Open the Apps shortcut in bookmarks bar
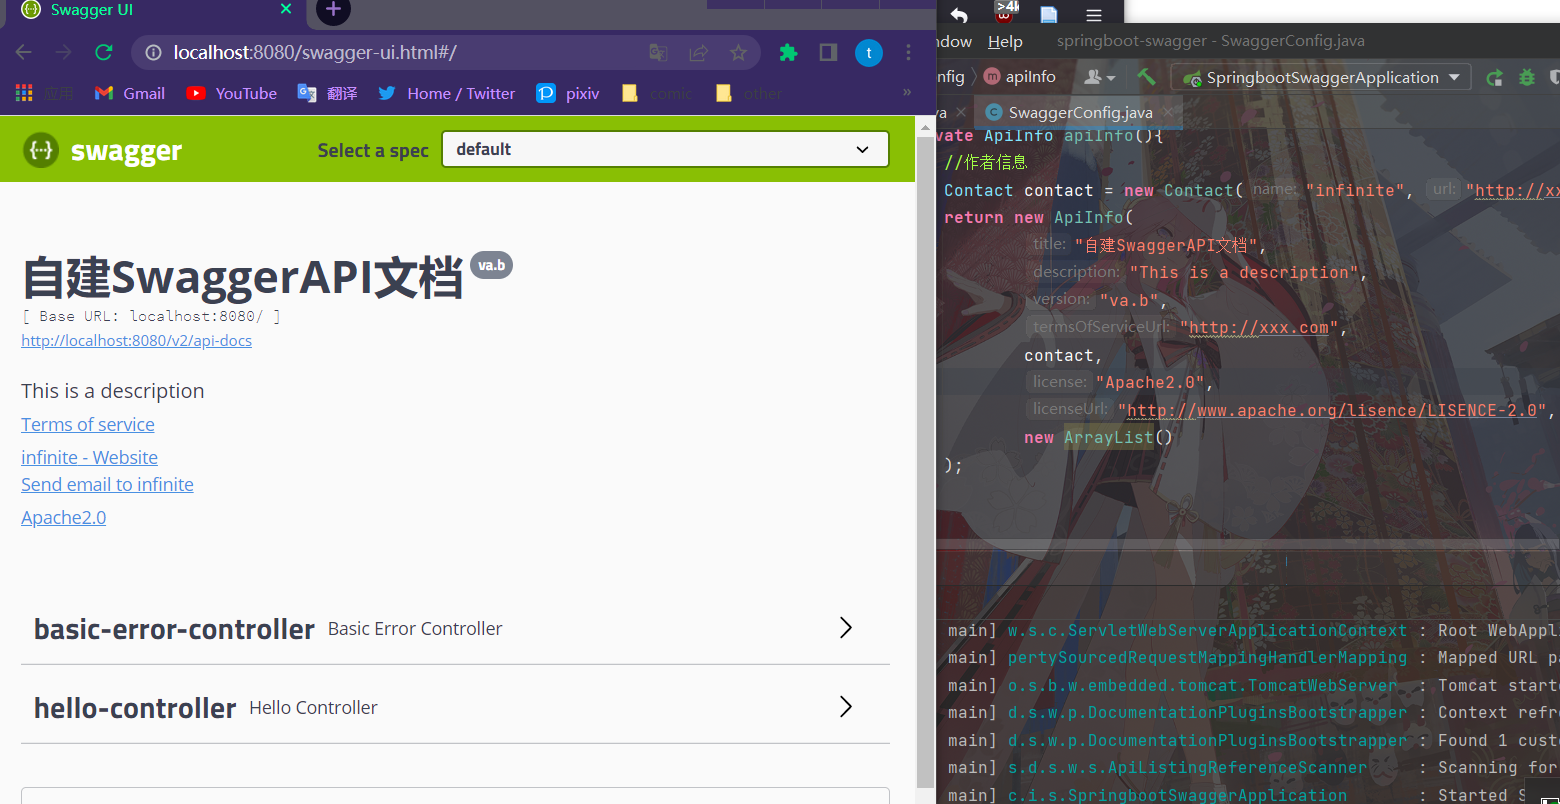1560x804 pixels. point(44,93)
